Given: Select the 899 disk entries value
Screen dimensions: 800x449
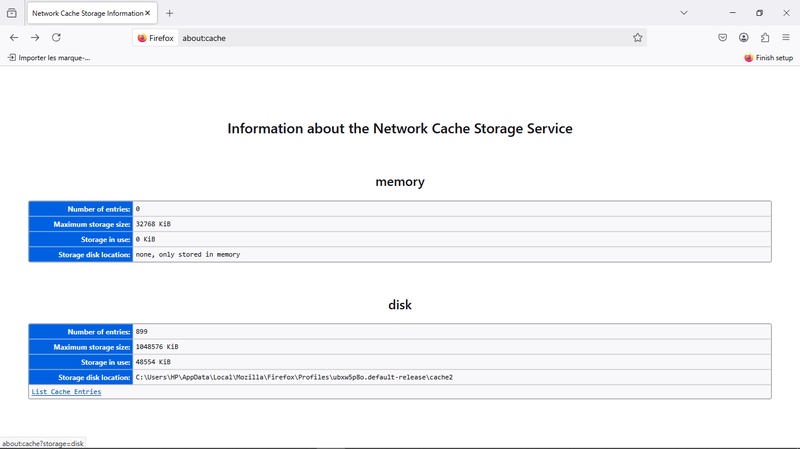Looking at the screenshot, I should 141,332.
